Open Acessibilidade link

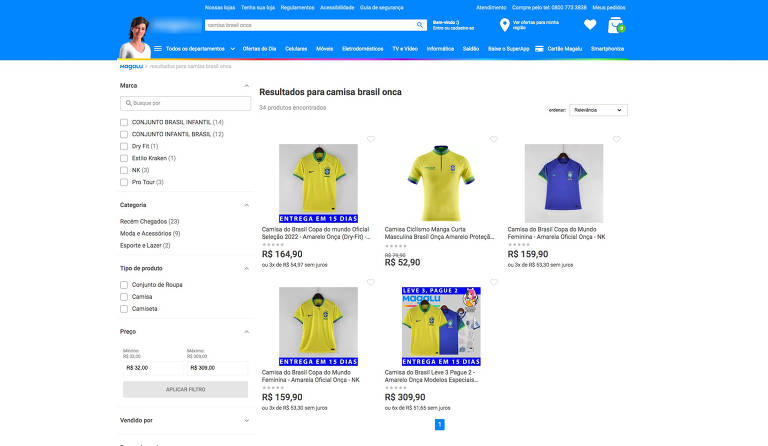point(337,8)
